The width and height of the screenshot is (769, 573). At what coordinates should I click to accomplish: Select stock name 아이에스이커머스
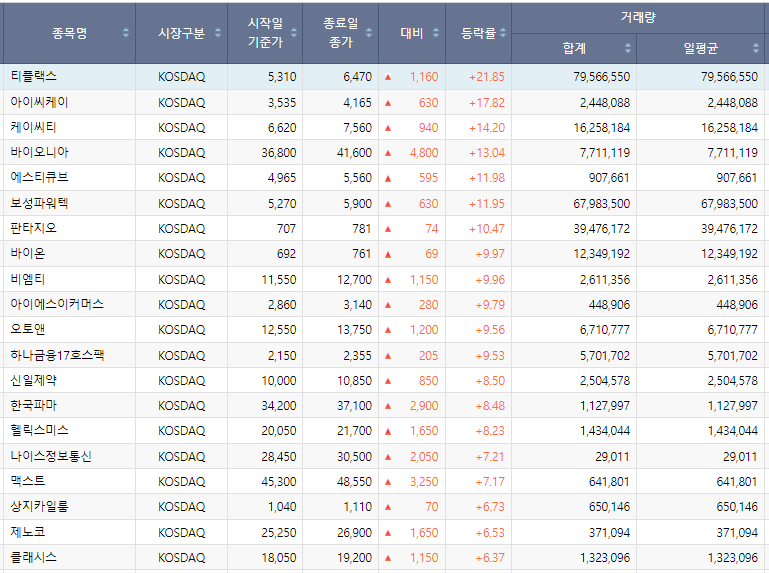[x=57, y=305]
